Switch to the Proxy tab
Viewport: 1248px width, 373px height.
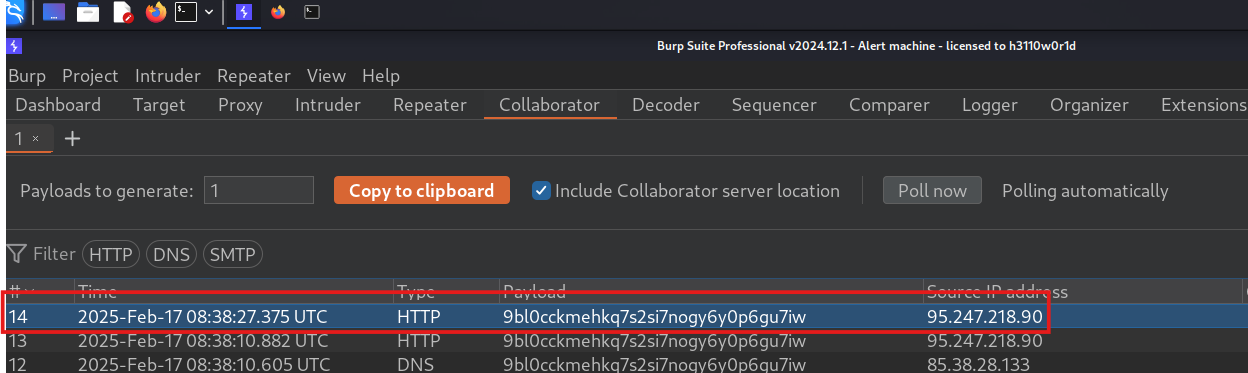pyautogui.click(x=240, y=105)
